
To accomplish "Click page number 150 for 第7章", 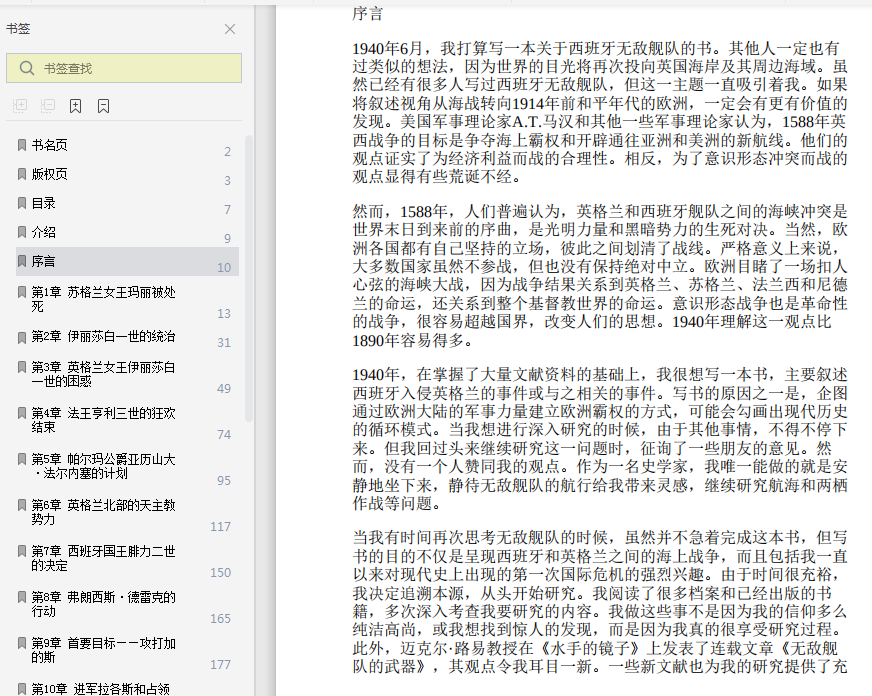I will (x=221, y=573).
